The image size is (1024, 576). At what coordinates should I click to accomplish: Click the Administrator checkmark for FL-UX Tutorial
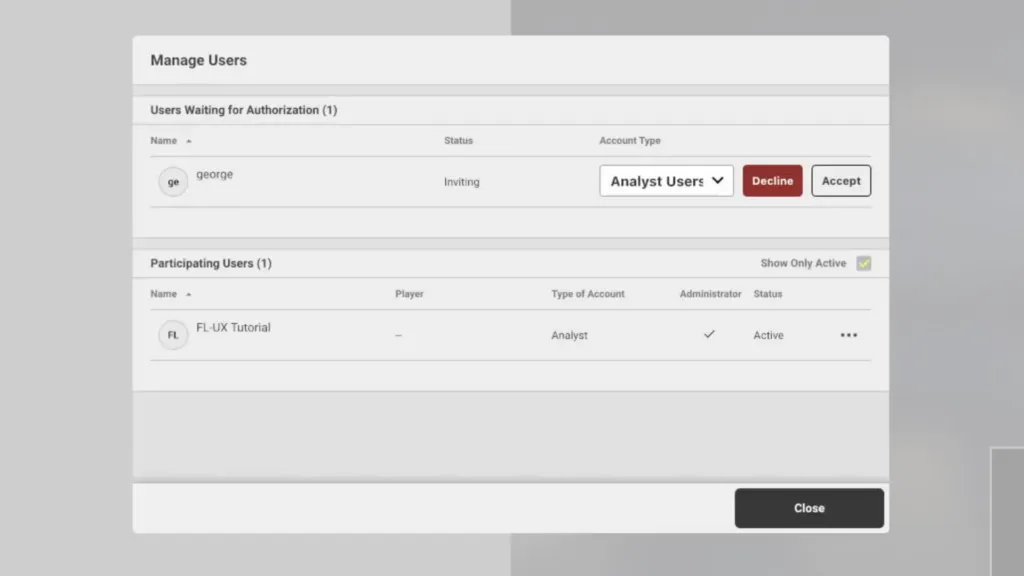pyautogui.click(x=709, y=334)
